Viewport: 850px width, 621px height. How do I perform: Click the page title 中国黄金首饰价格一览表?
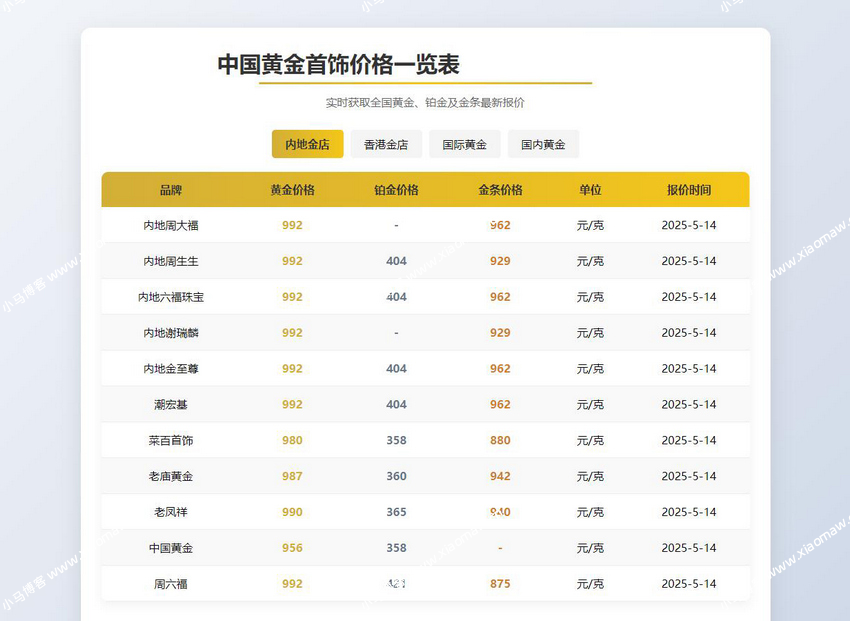[x=338, y=64]
